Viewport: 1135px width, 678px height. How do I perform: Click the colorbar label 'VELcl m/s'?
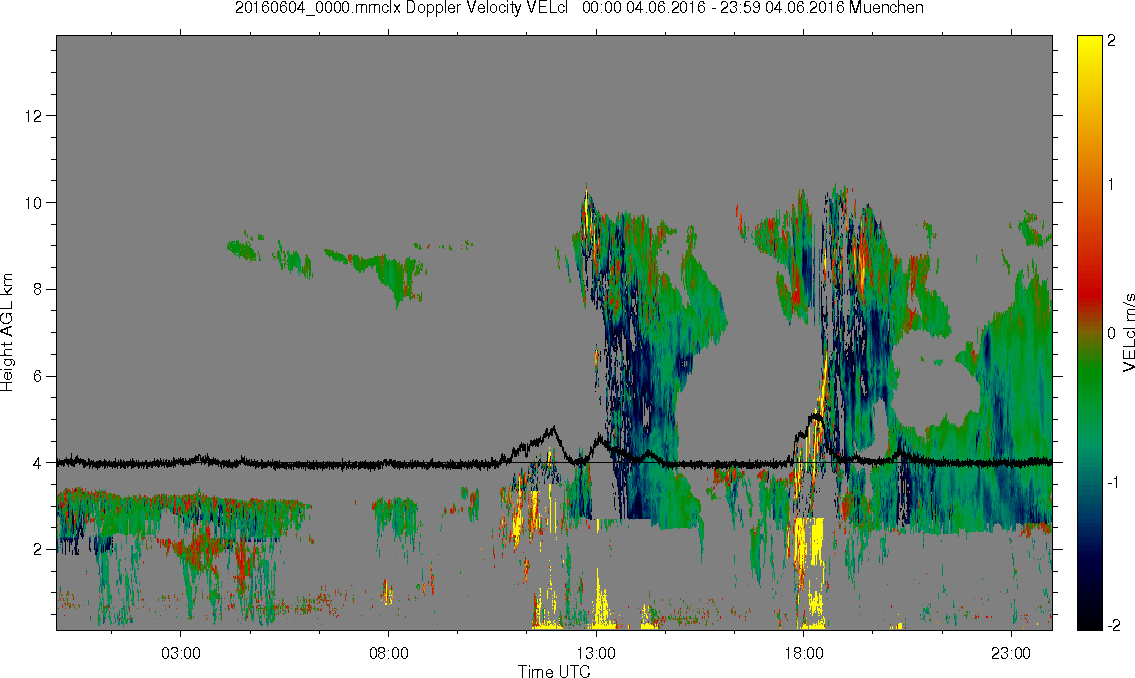pyautogui.click(x=1127, y=333)
